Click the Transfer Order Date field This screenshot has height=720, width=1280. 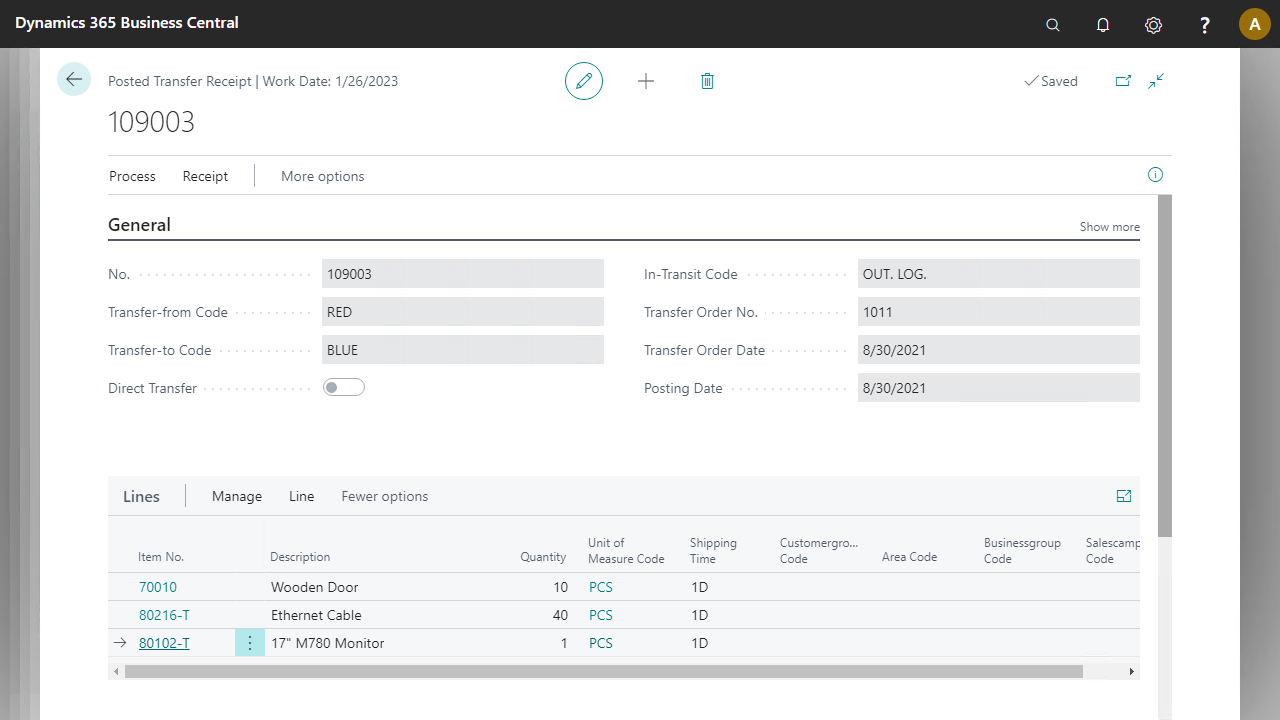coord(999,350)
